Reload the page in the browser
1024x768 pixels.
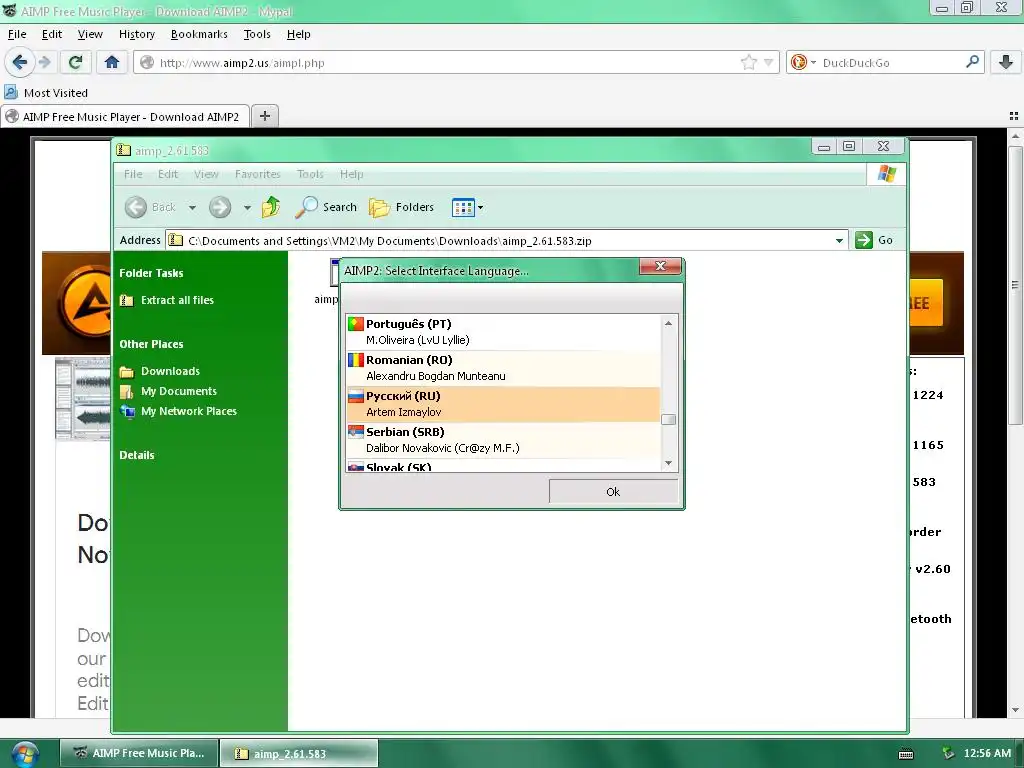pyautogui.click(x=75, y=62)
